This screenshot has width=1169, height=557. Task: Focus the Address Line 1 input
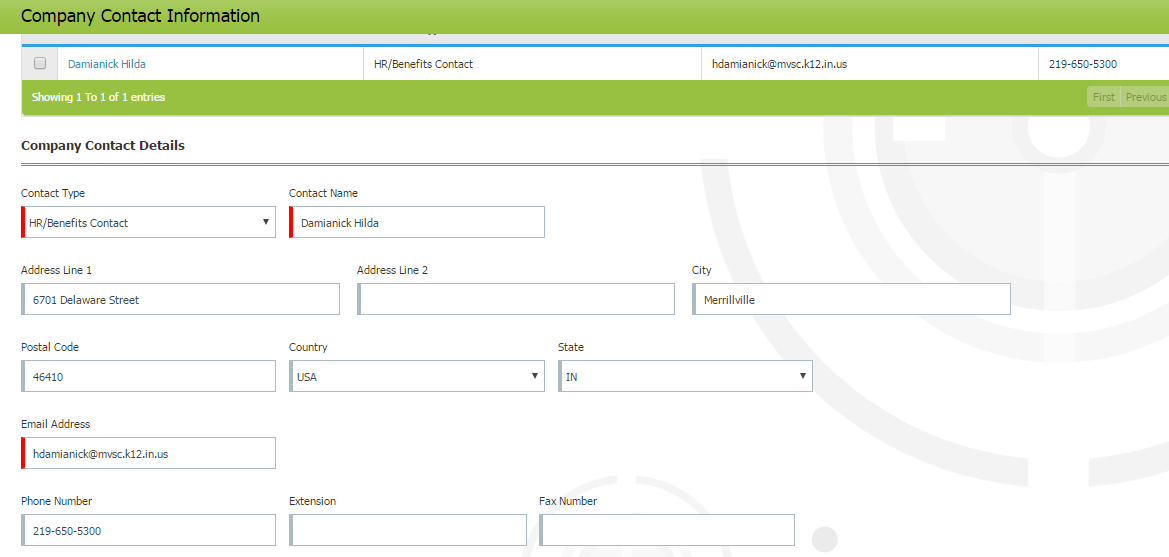(181, 299)
